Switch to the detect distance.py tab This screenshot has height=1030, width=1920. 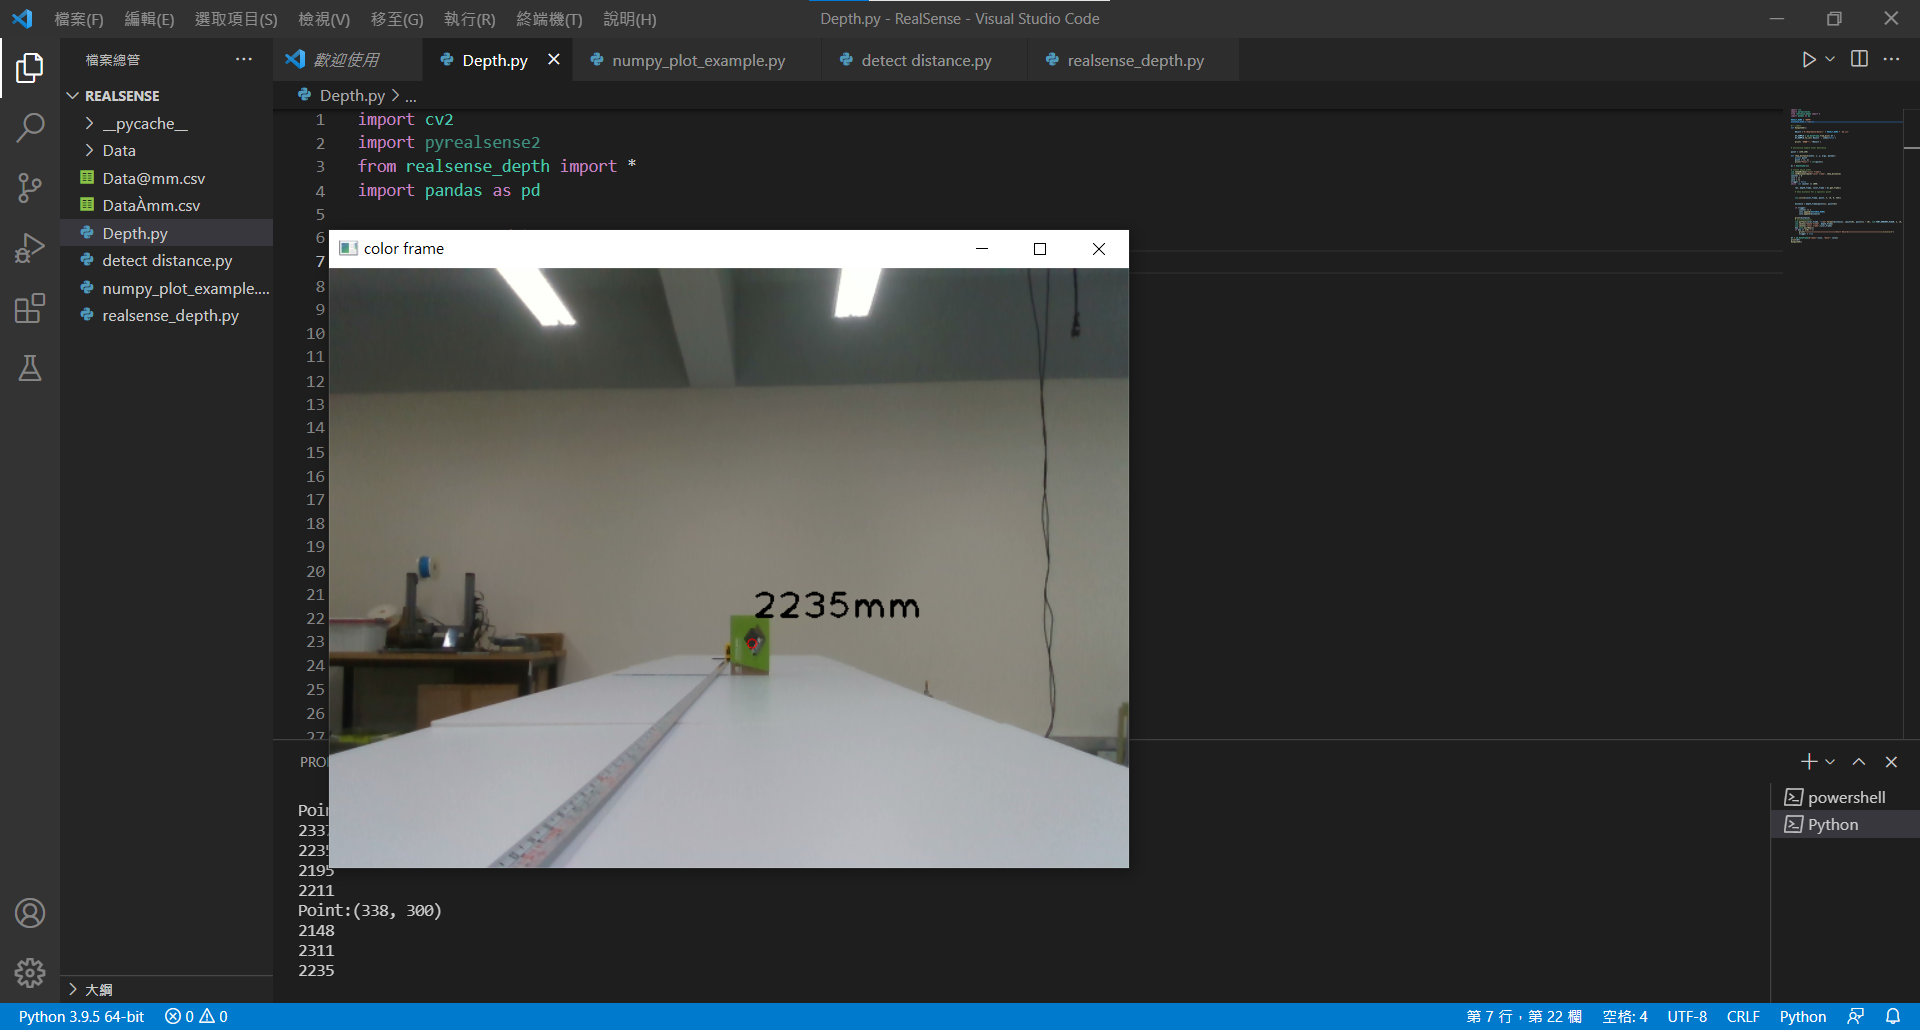[924, 60]
